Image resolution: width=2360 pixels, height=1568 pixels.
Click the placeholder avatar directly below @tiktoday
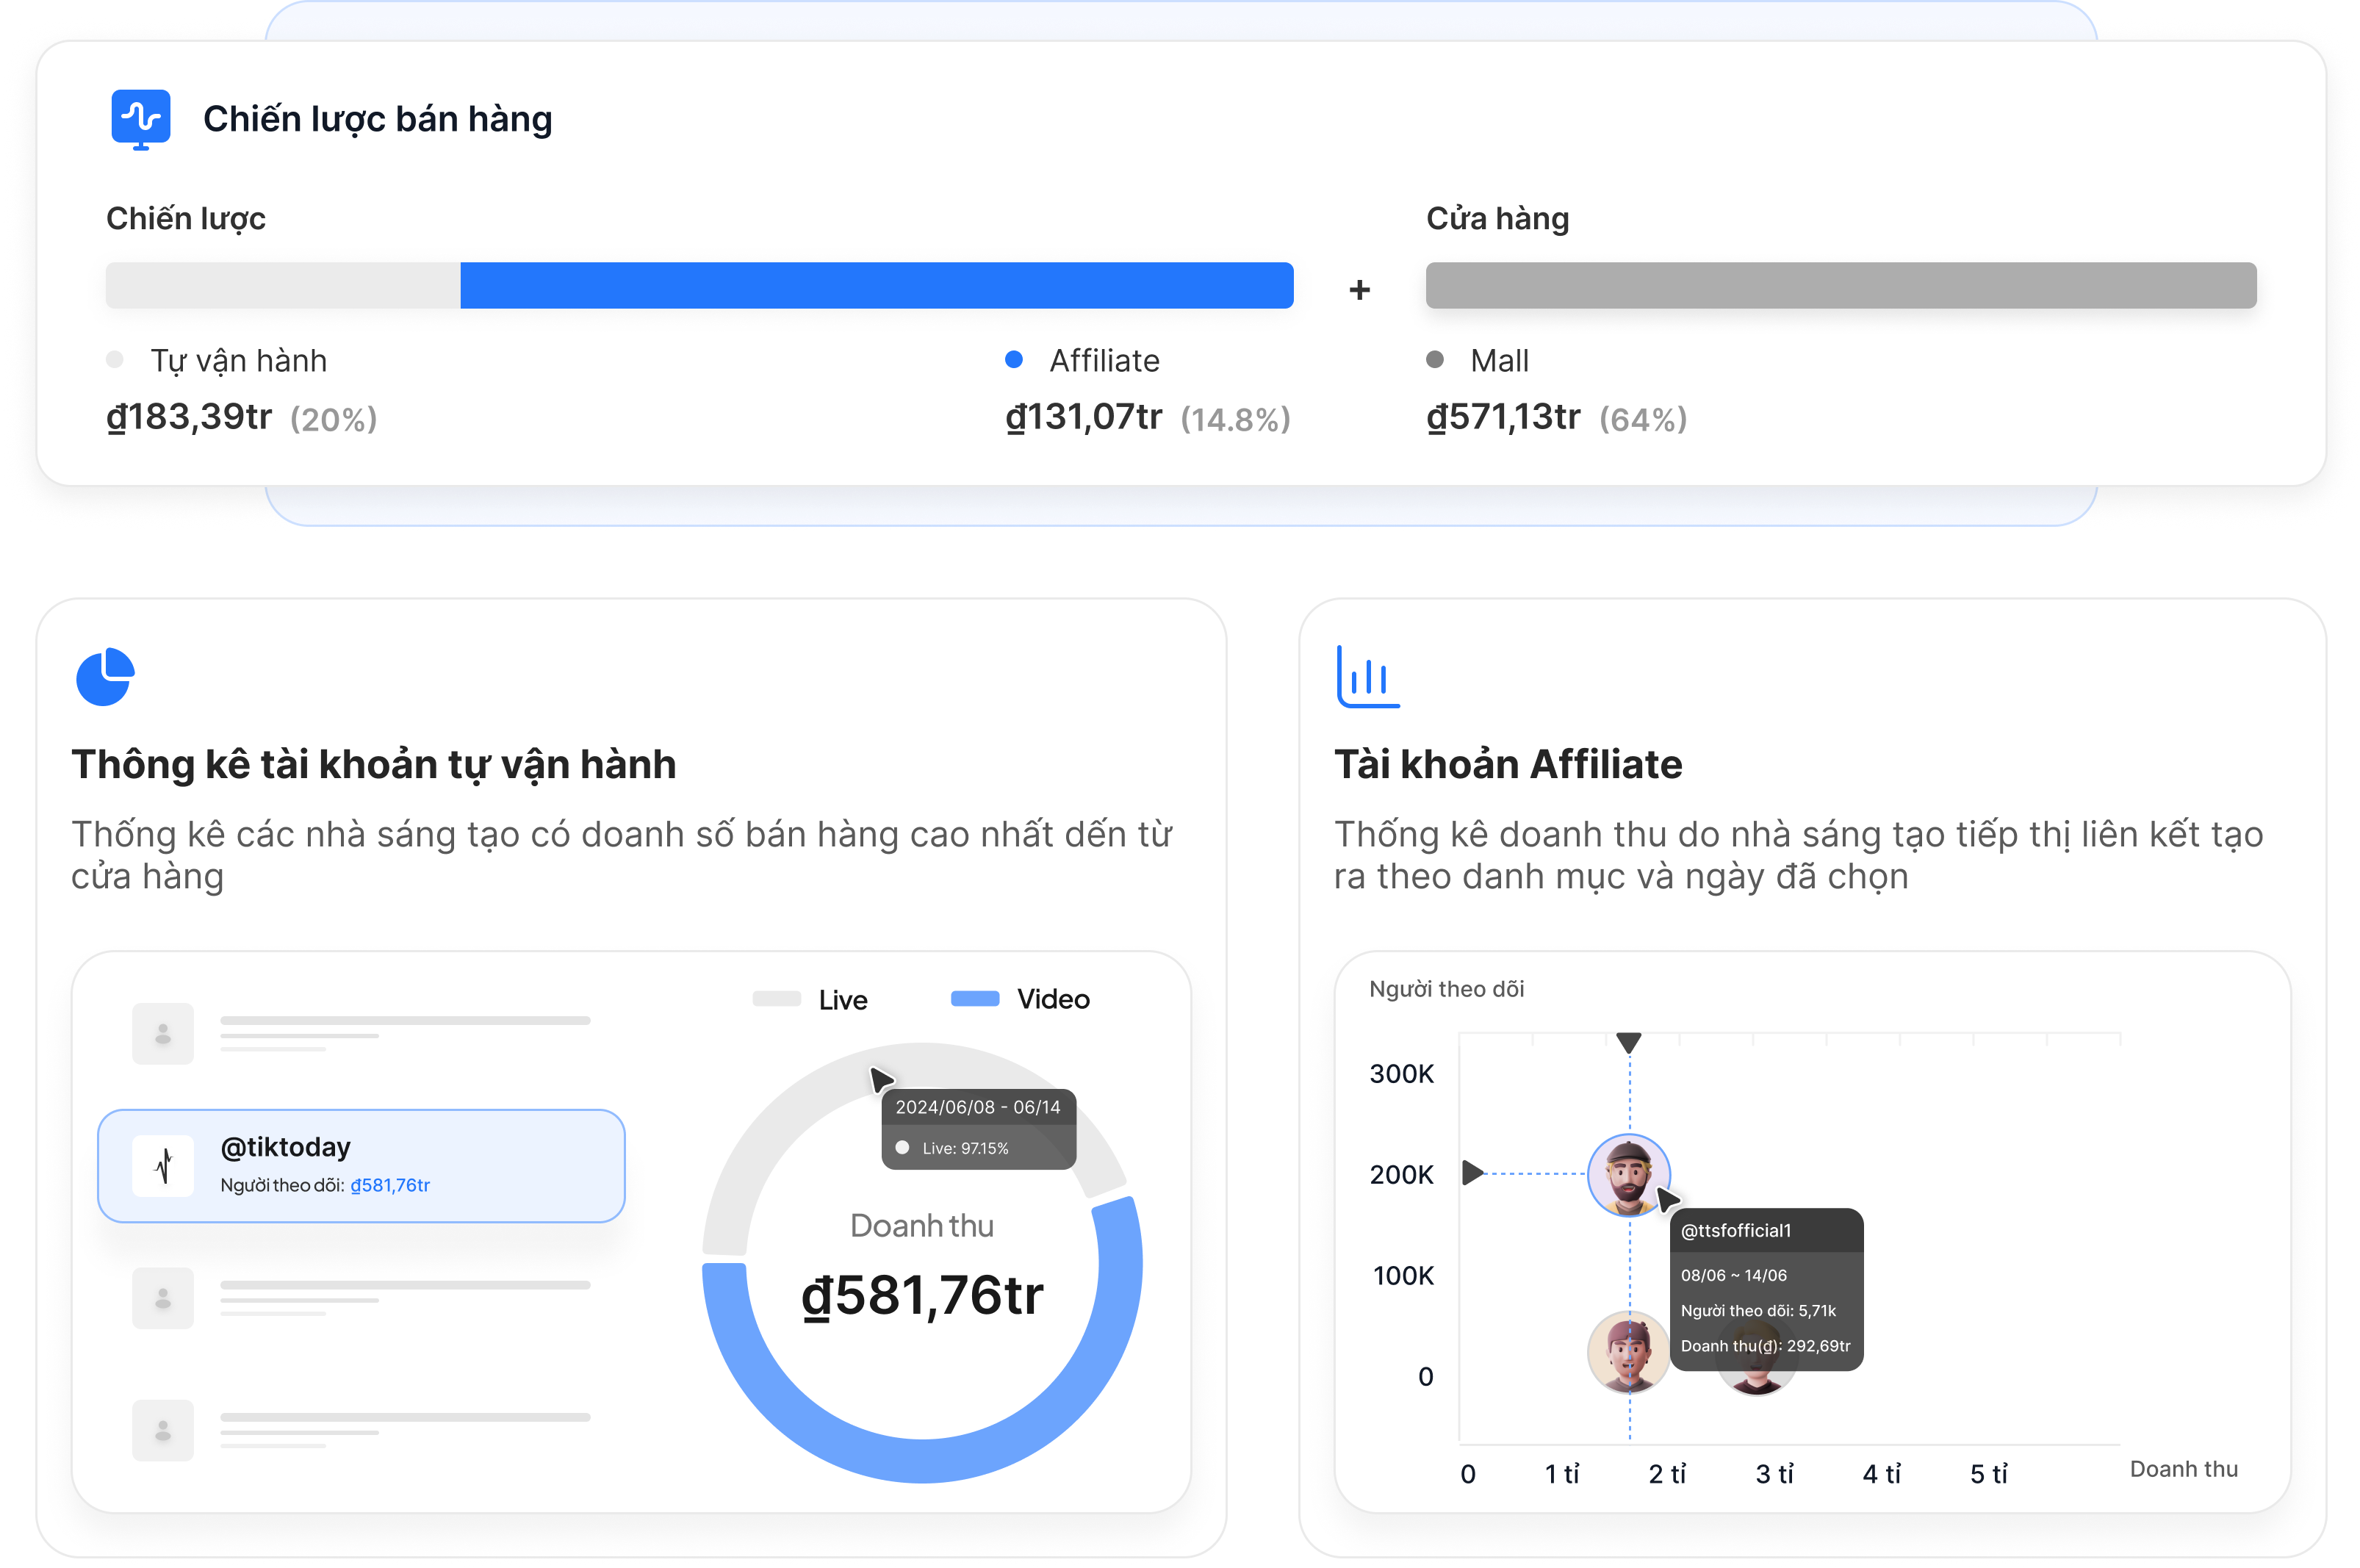click(x=163, y=1298)
